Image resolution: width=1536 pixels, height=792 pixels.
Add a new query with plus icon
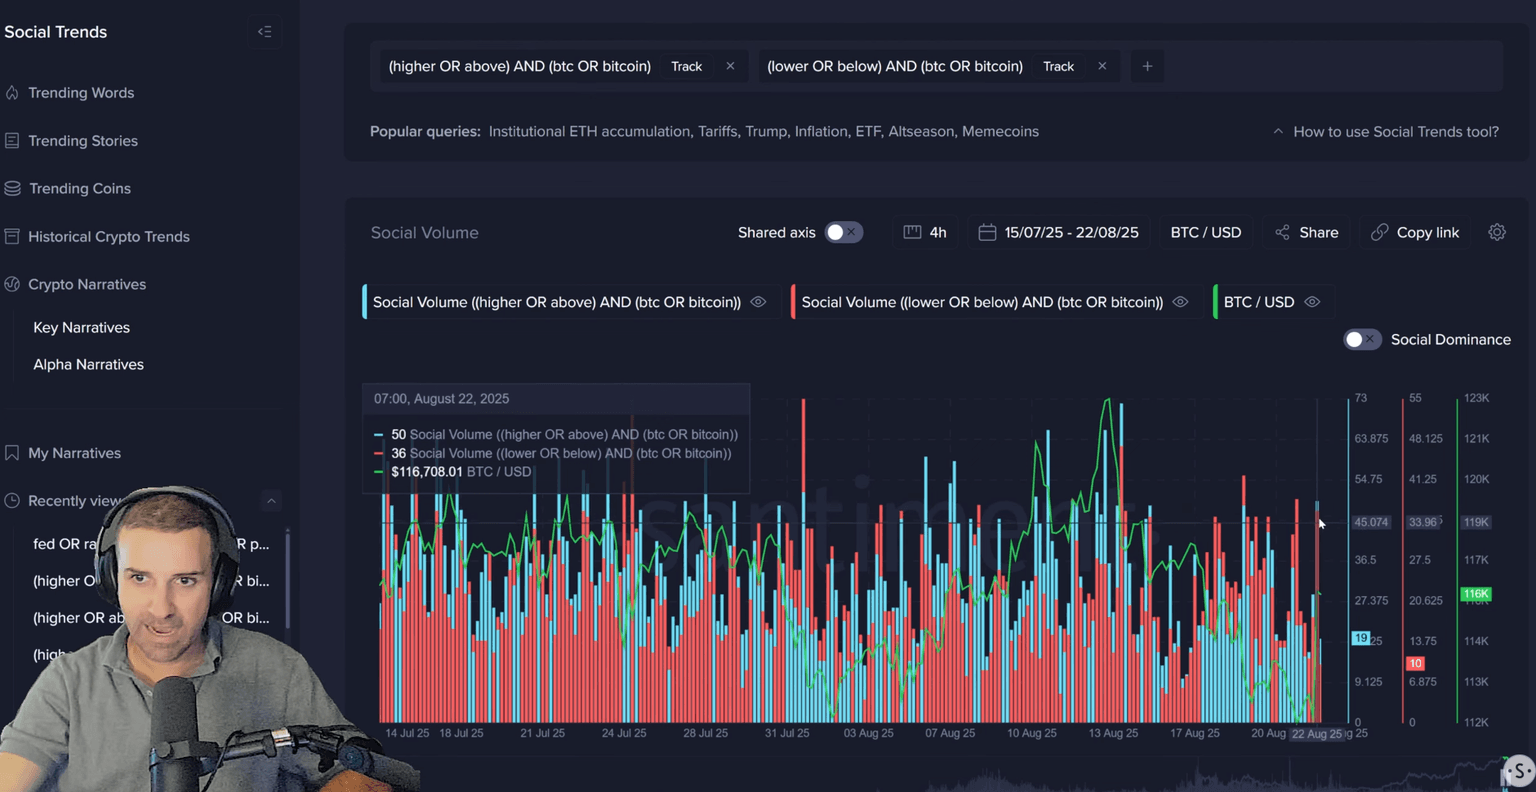[1147, 66]
